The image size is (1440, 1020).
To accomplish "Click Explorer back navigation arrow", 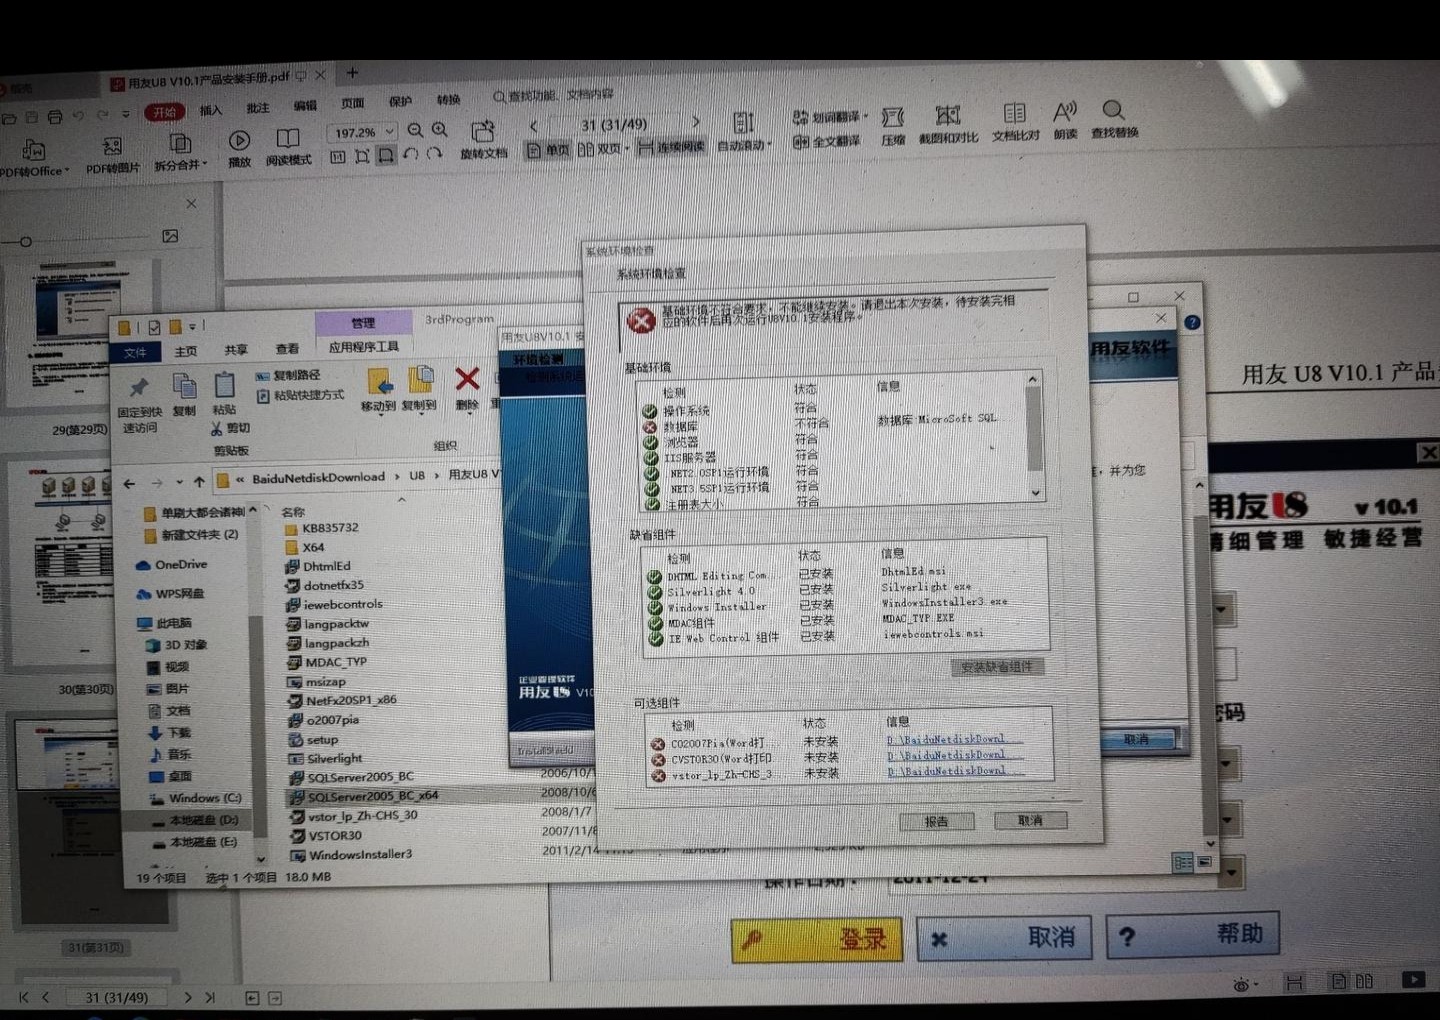I will 129,484.
